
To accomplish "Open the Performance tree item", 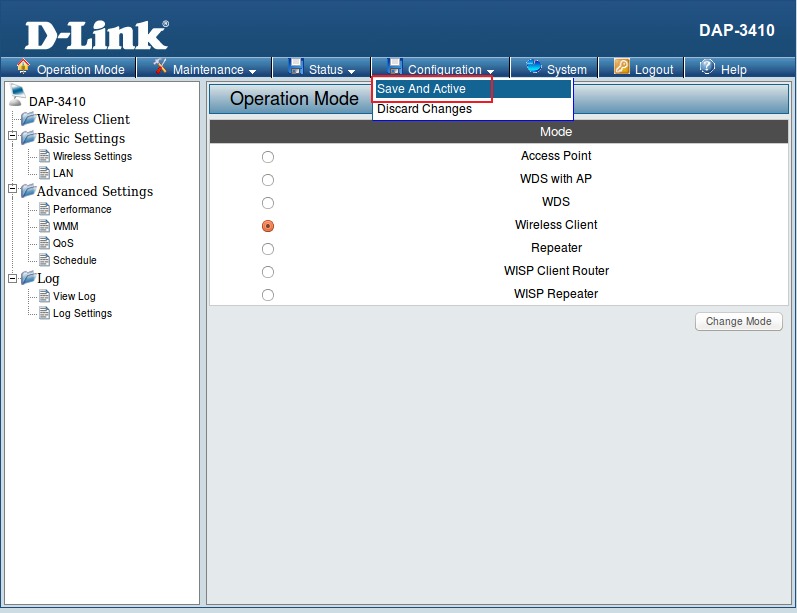I will tap(82, 209).
